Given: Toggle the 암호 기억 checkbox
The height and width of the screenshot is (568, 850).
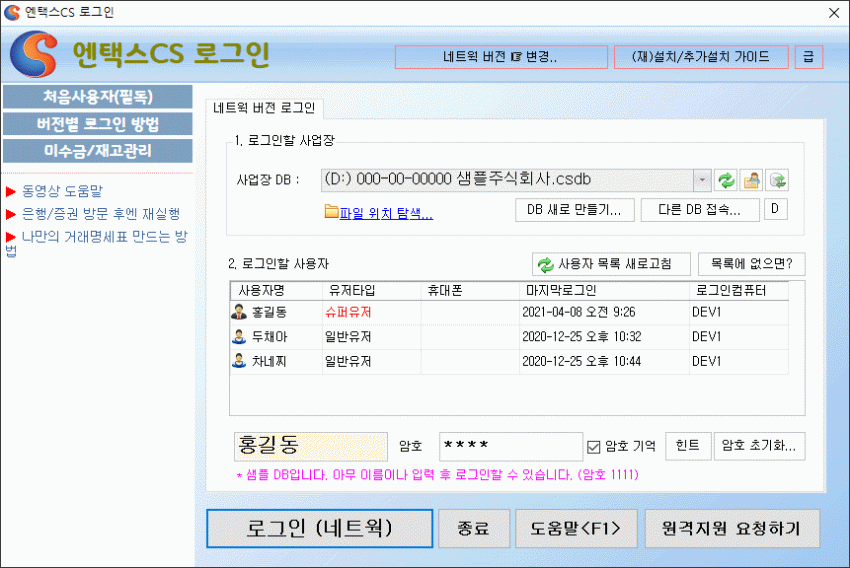Looking at the screenshot, I should 594,447.
